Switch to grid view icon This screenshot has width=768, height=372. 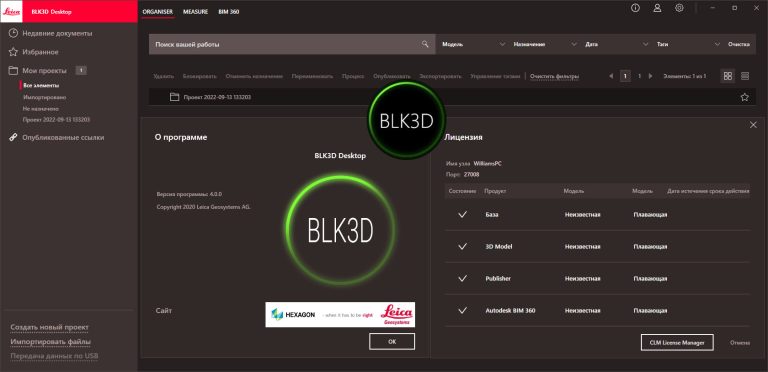(728, 76)
